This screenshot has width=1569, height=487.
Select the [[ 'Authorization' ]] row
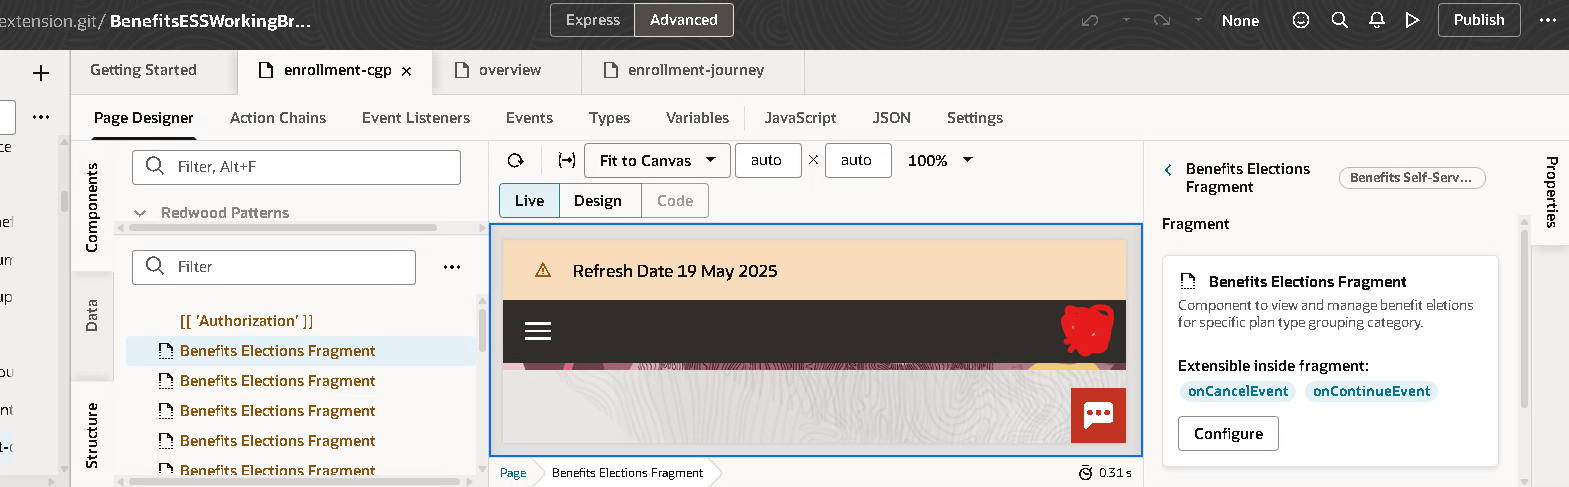[246, 321]
